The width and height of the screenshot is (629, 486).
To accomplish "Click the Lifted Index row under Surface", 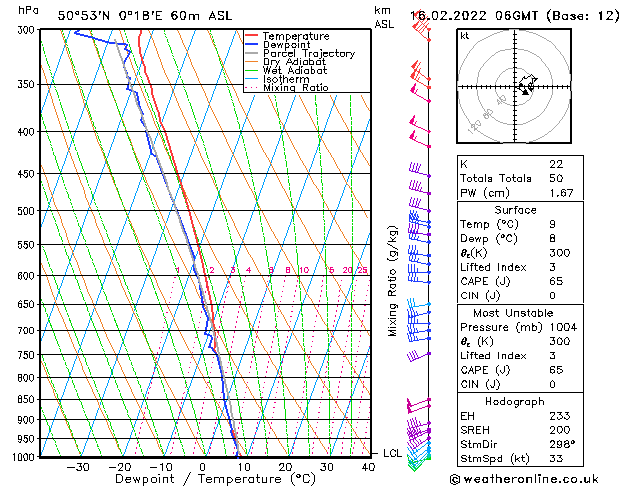I will tap(520, 267).
